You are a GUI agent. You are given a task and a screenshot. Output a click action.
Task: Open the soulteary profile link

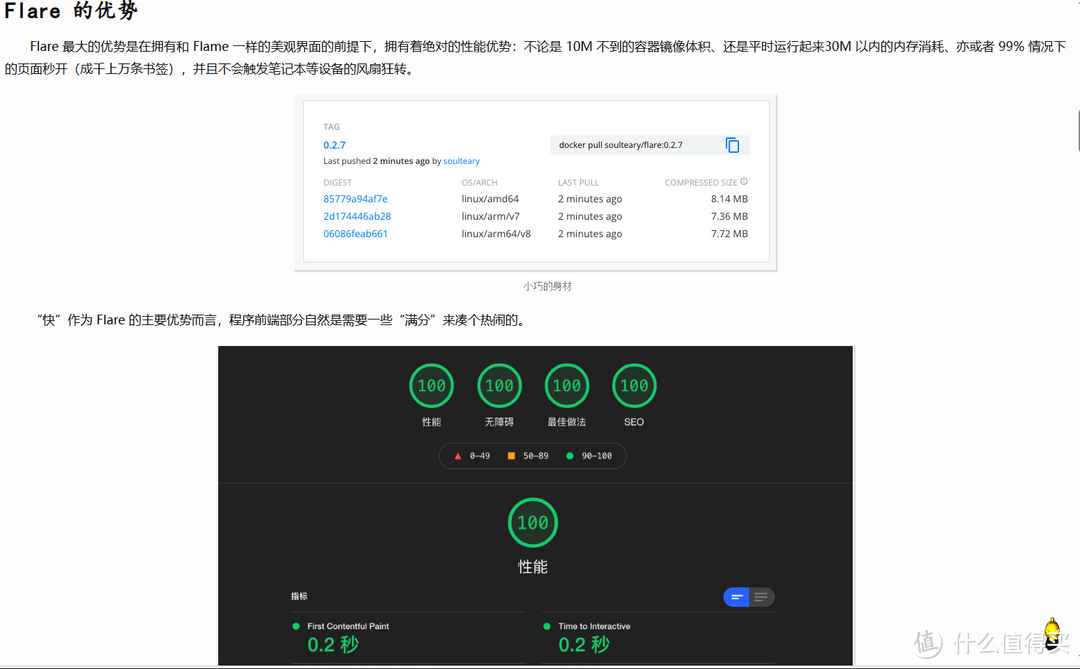tap(461, 160)
